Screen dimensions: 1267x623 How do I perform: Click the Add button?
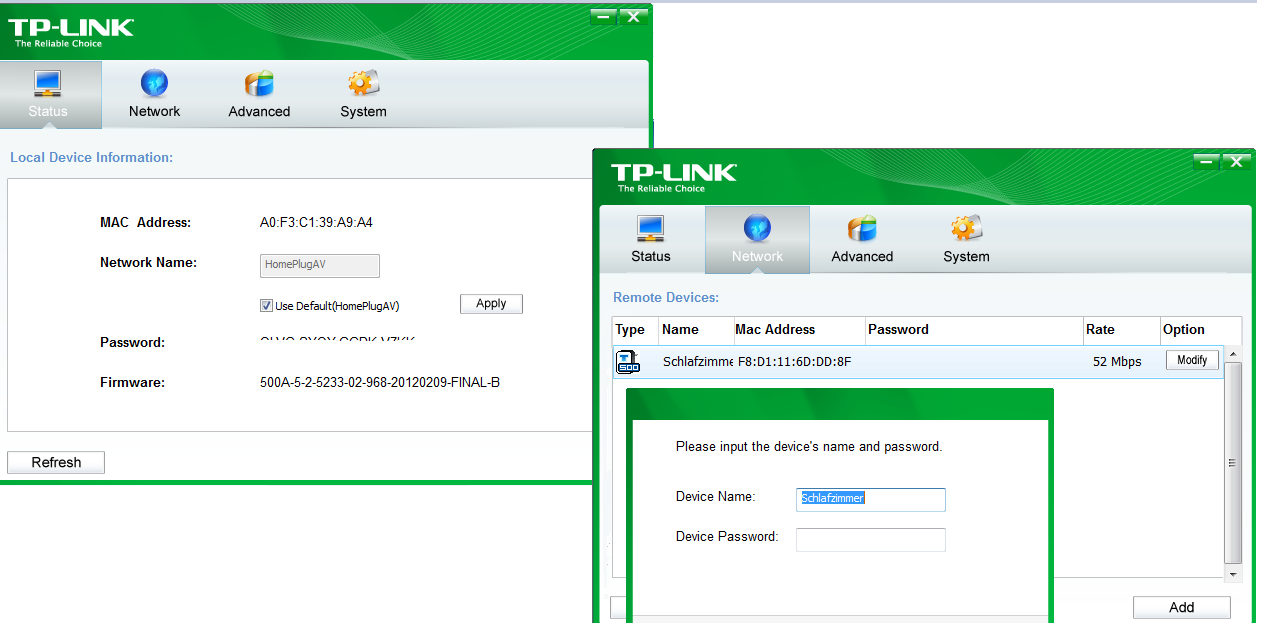point(1182,607)
